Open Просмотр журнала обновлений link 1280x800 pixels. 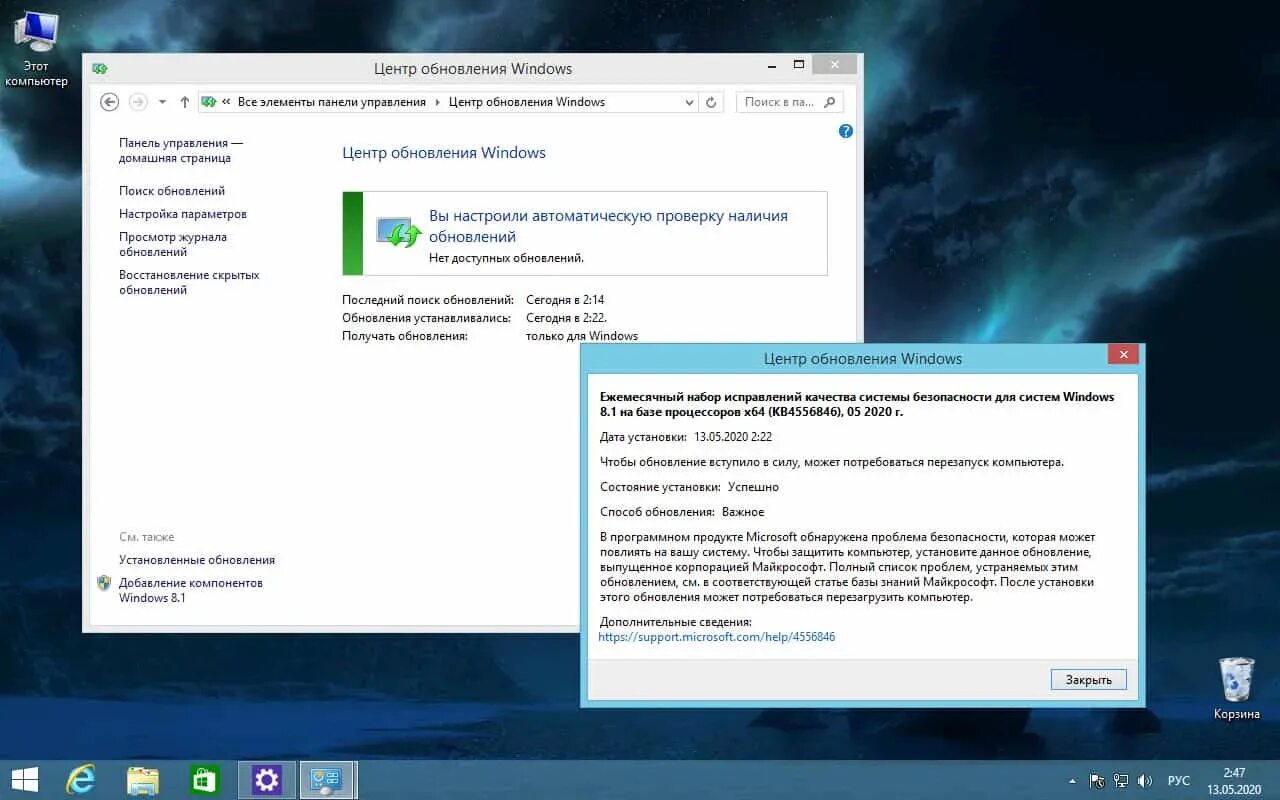[x=173, y=244]
